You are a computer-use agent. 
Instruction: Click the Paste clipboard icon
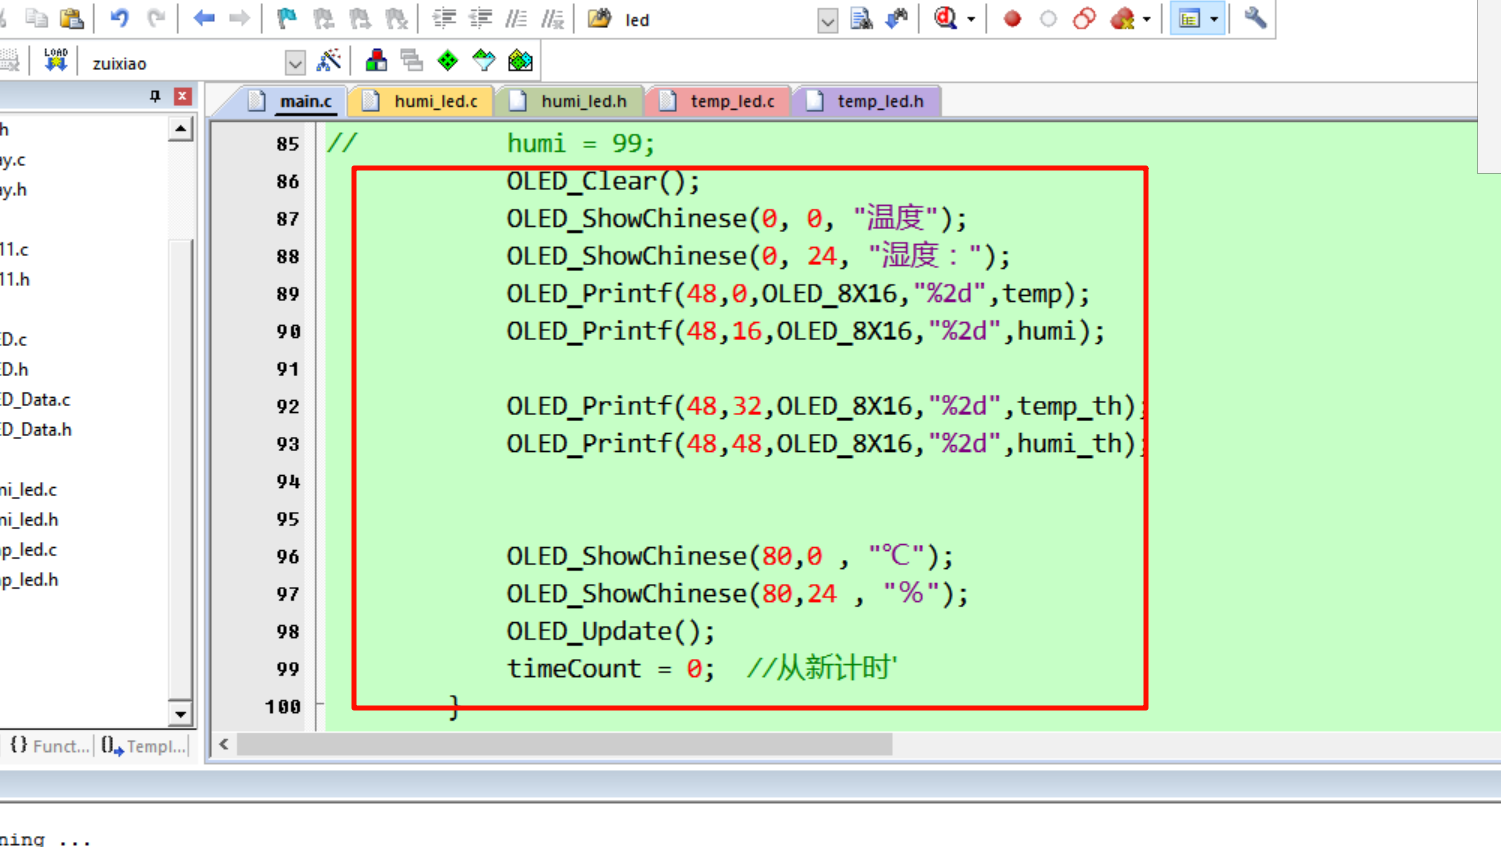tap(72, 18)
